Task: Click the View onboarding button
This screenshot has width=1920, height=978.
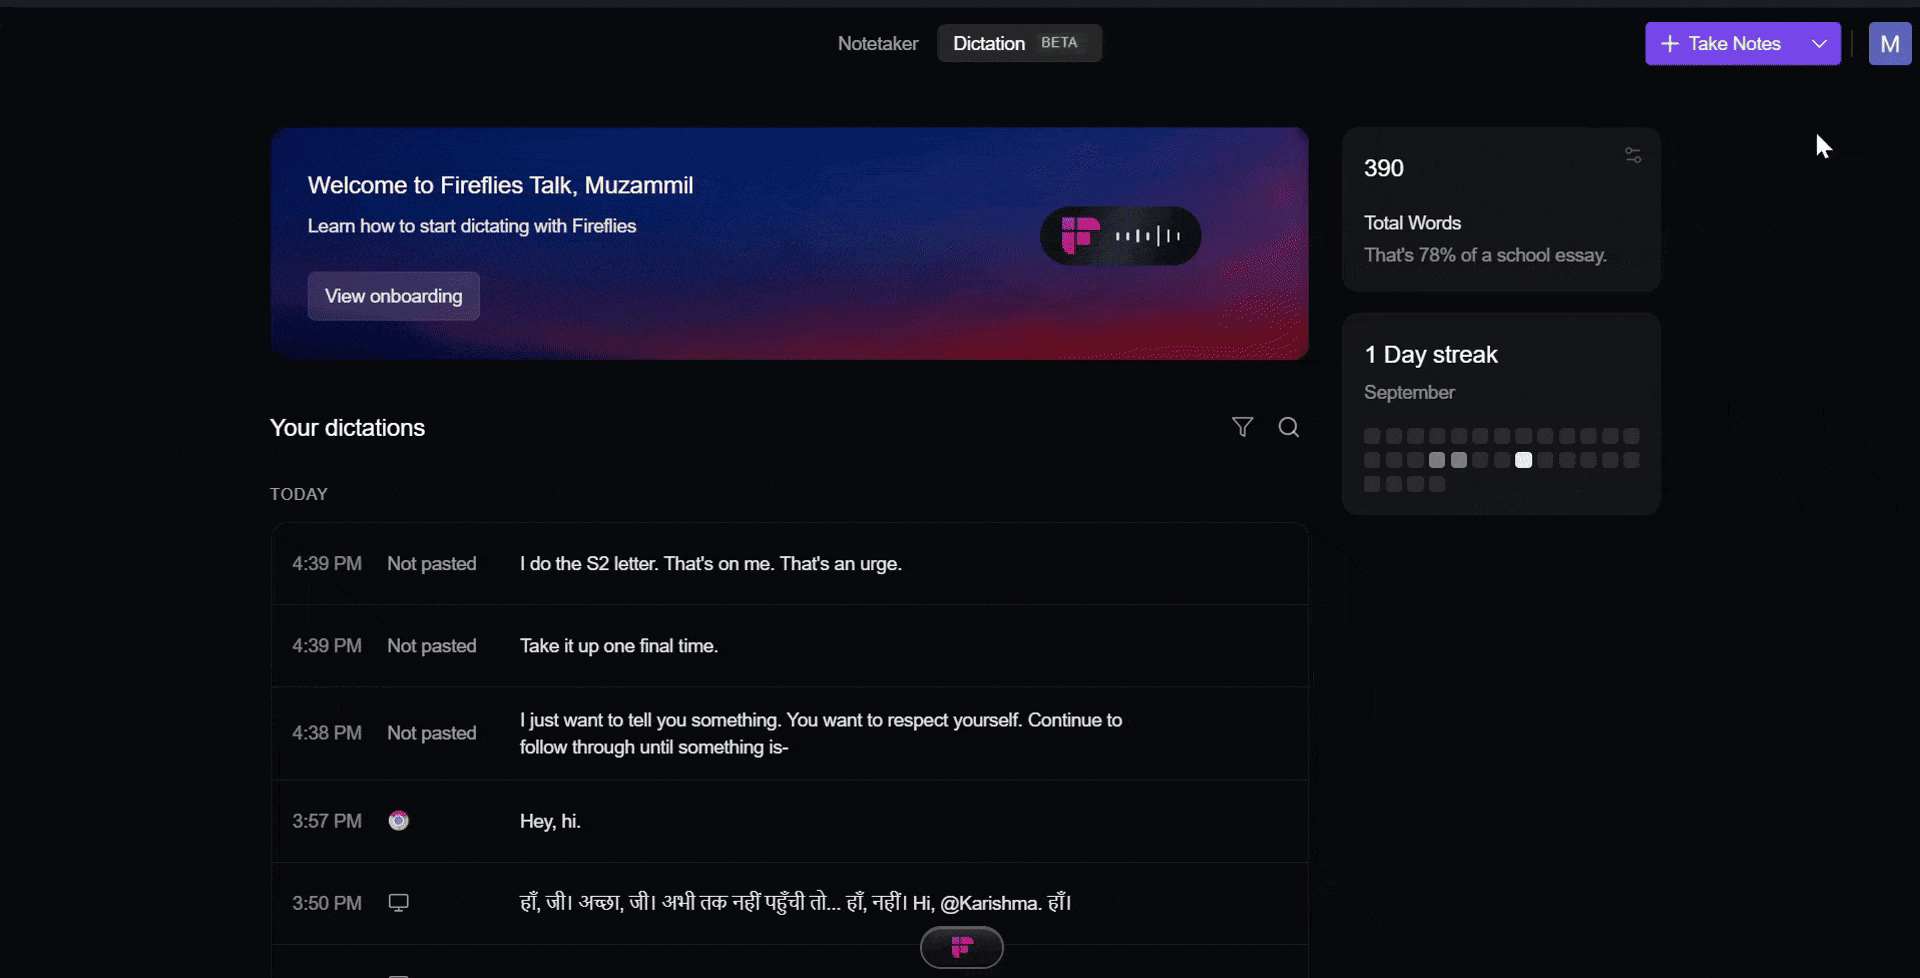Action: (x=394, y=296)
